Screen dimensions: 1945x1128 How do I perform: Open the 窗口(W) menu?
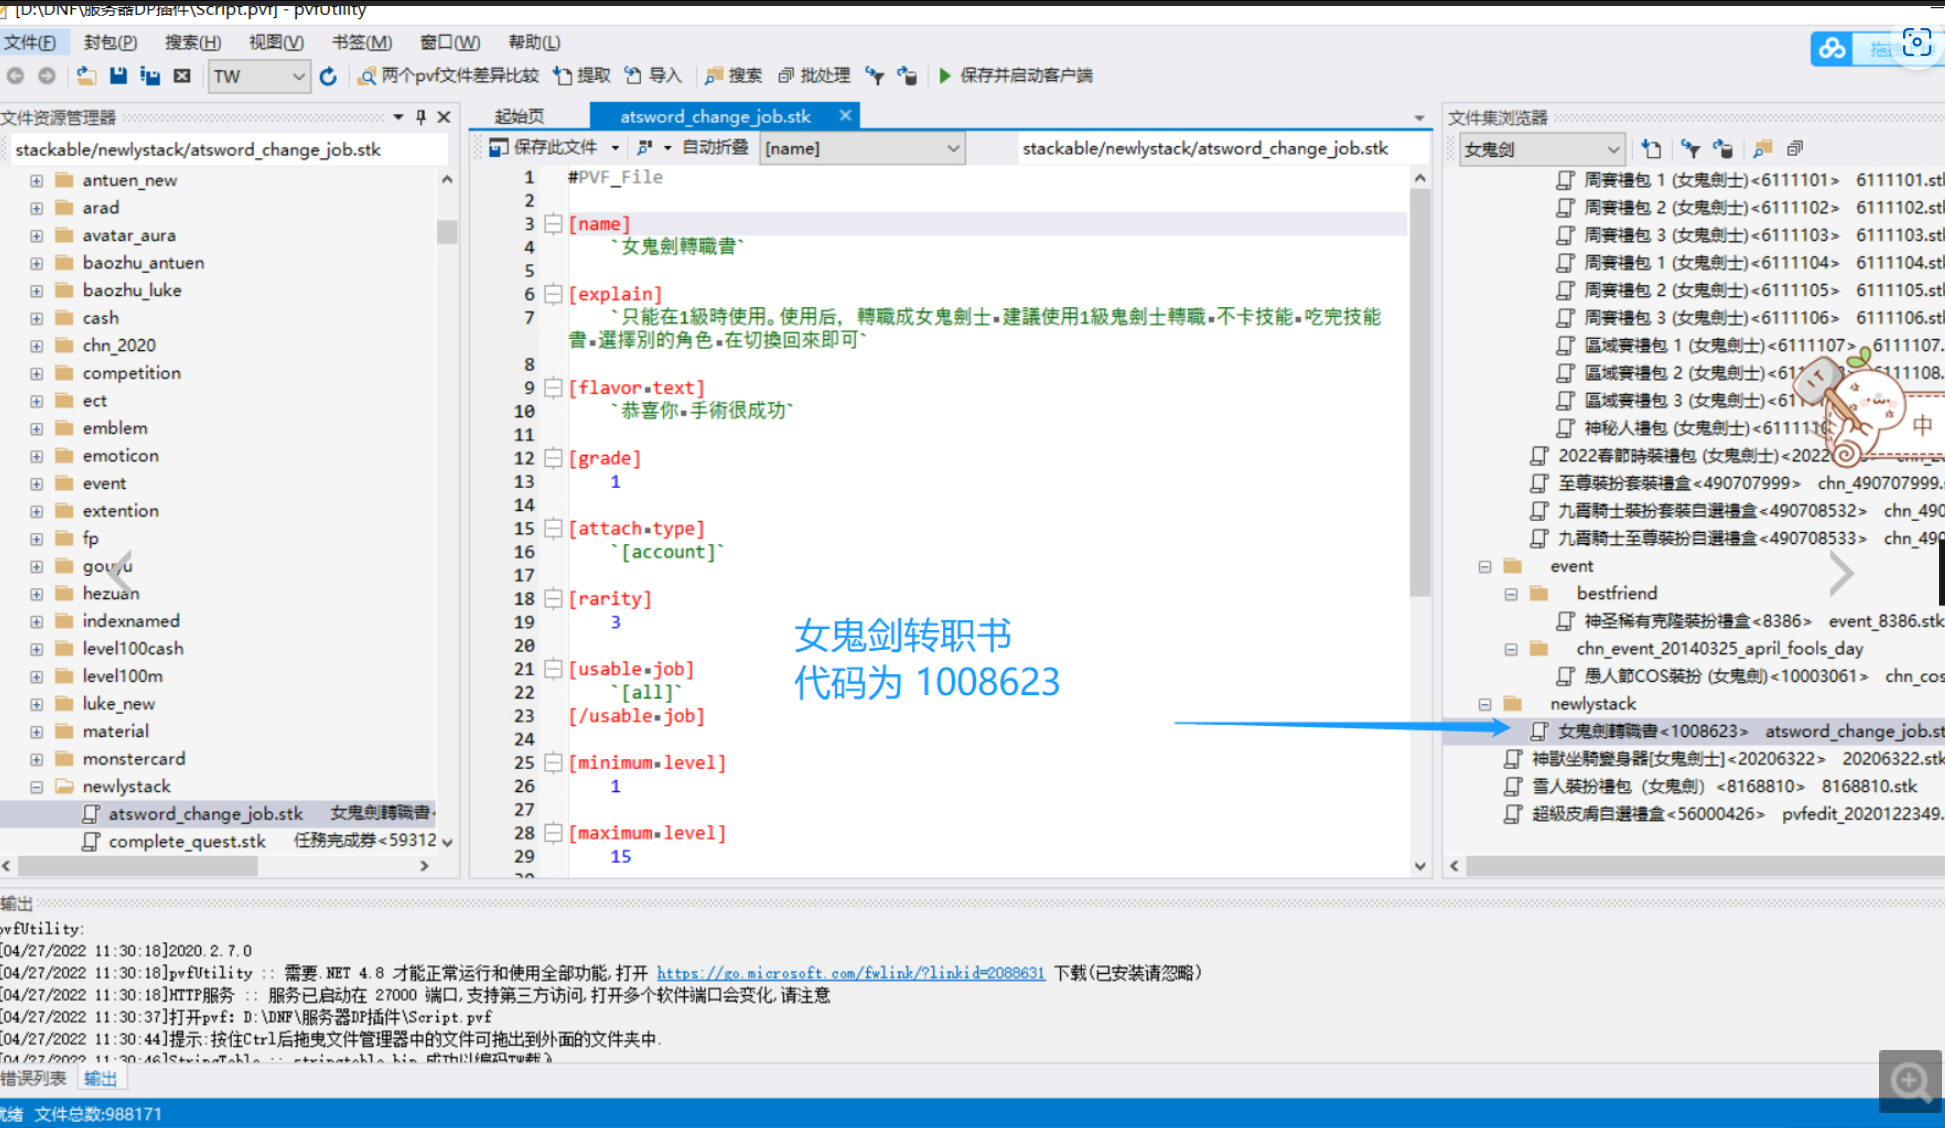coord(450,42)
